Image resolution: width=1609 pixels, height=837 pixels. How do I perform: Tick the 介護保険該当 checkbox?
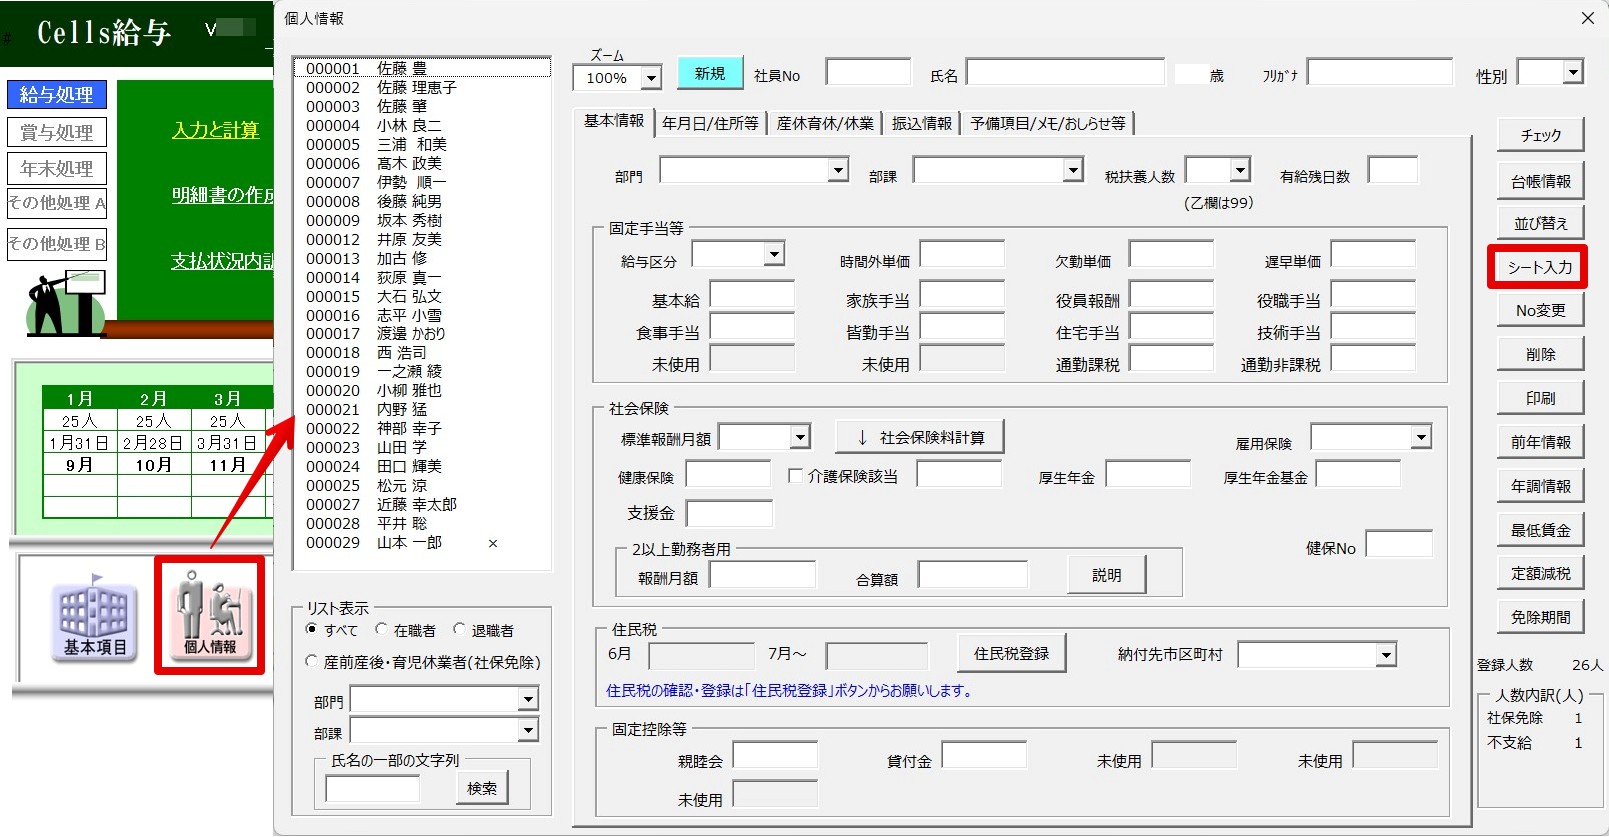796,476
